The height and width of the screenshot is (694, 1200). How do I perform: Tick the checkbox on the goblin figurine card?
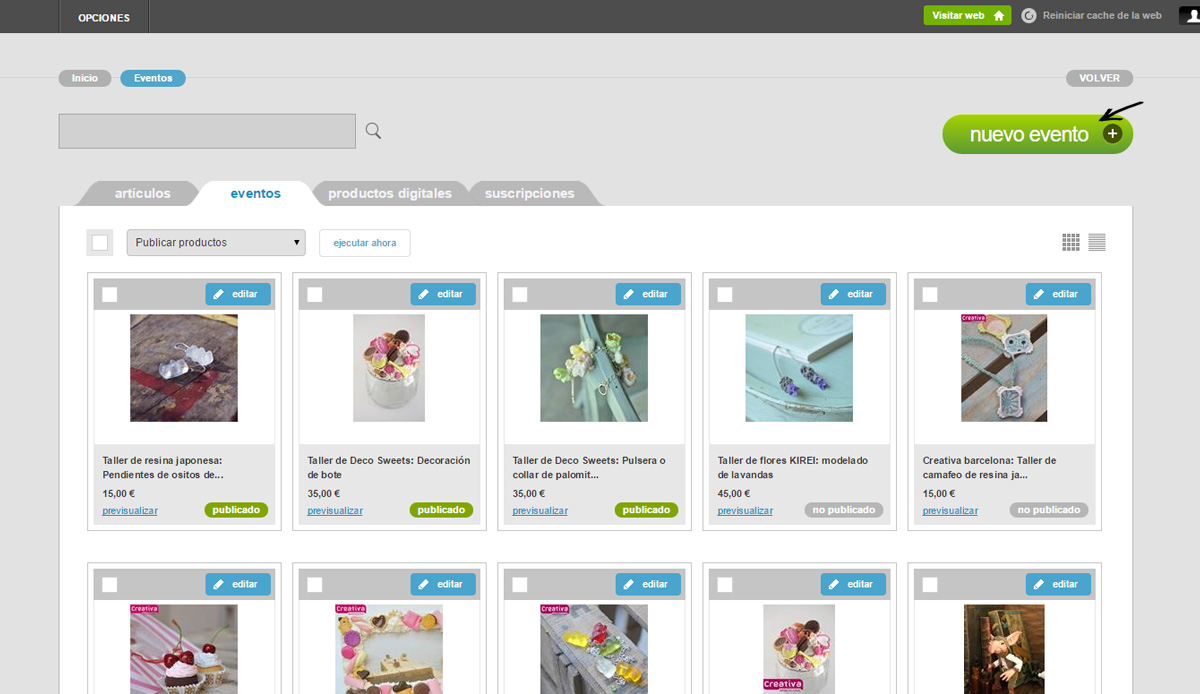[x=930, y=584]
